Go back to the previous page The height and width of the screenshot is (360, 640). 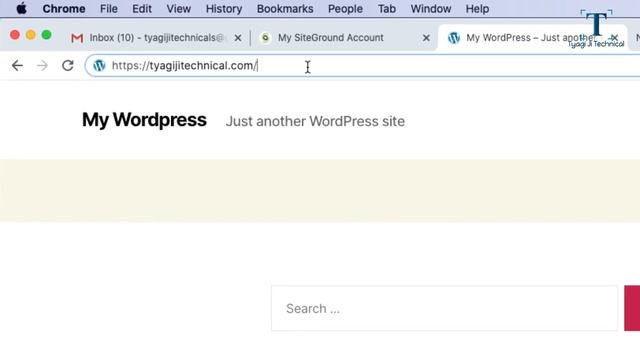(x=17, y=65)
